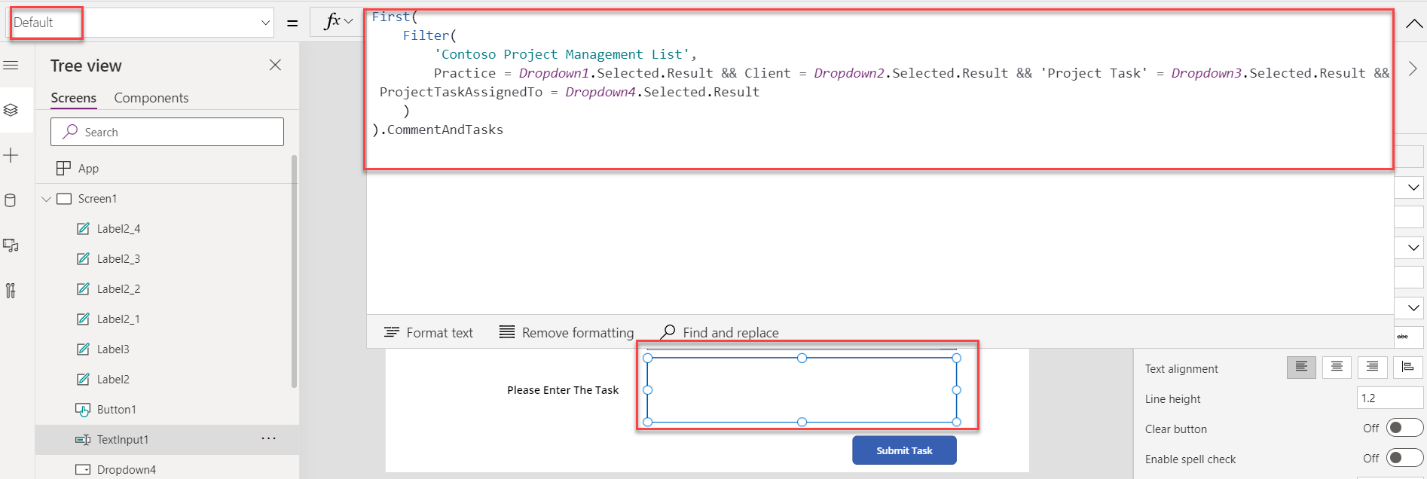The width and height of the screenshot is (1427, 479).
Task: Toggle Enable spell check switch
Action: (1405, 458)
